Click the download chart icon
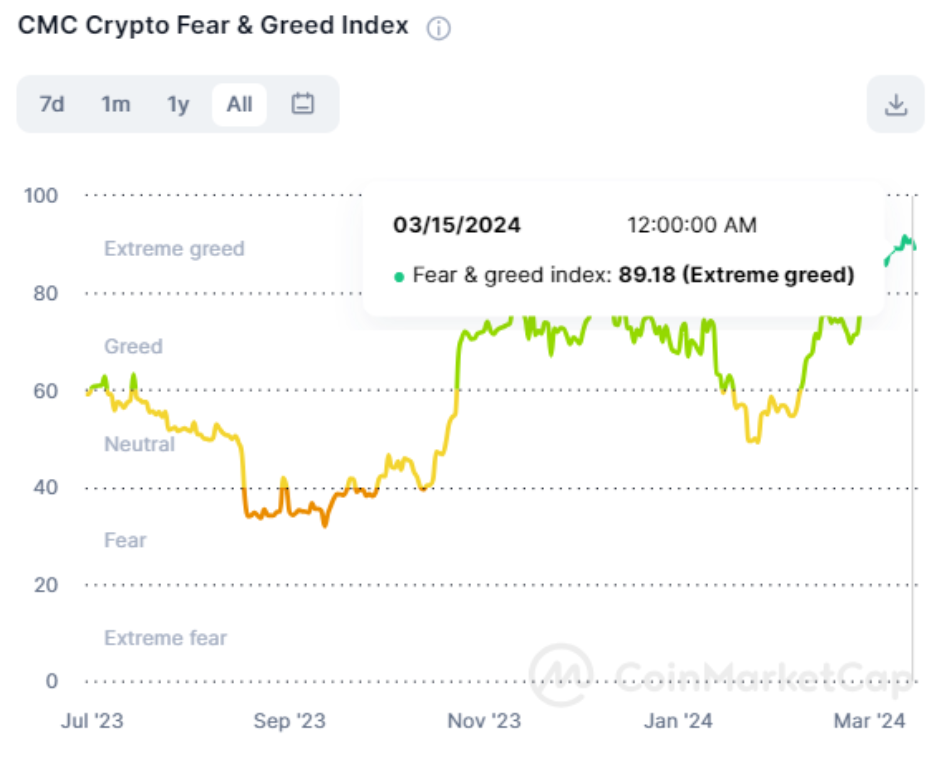938x766 pixels. click(x=896, y=104)
